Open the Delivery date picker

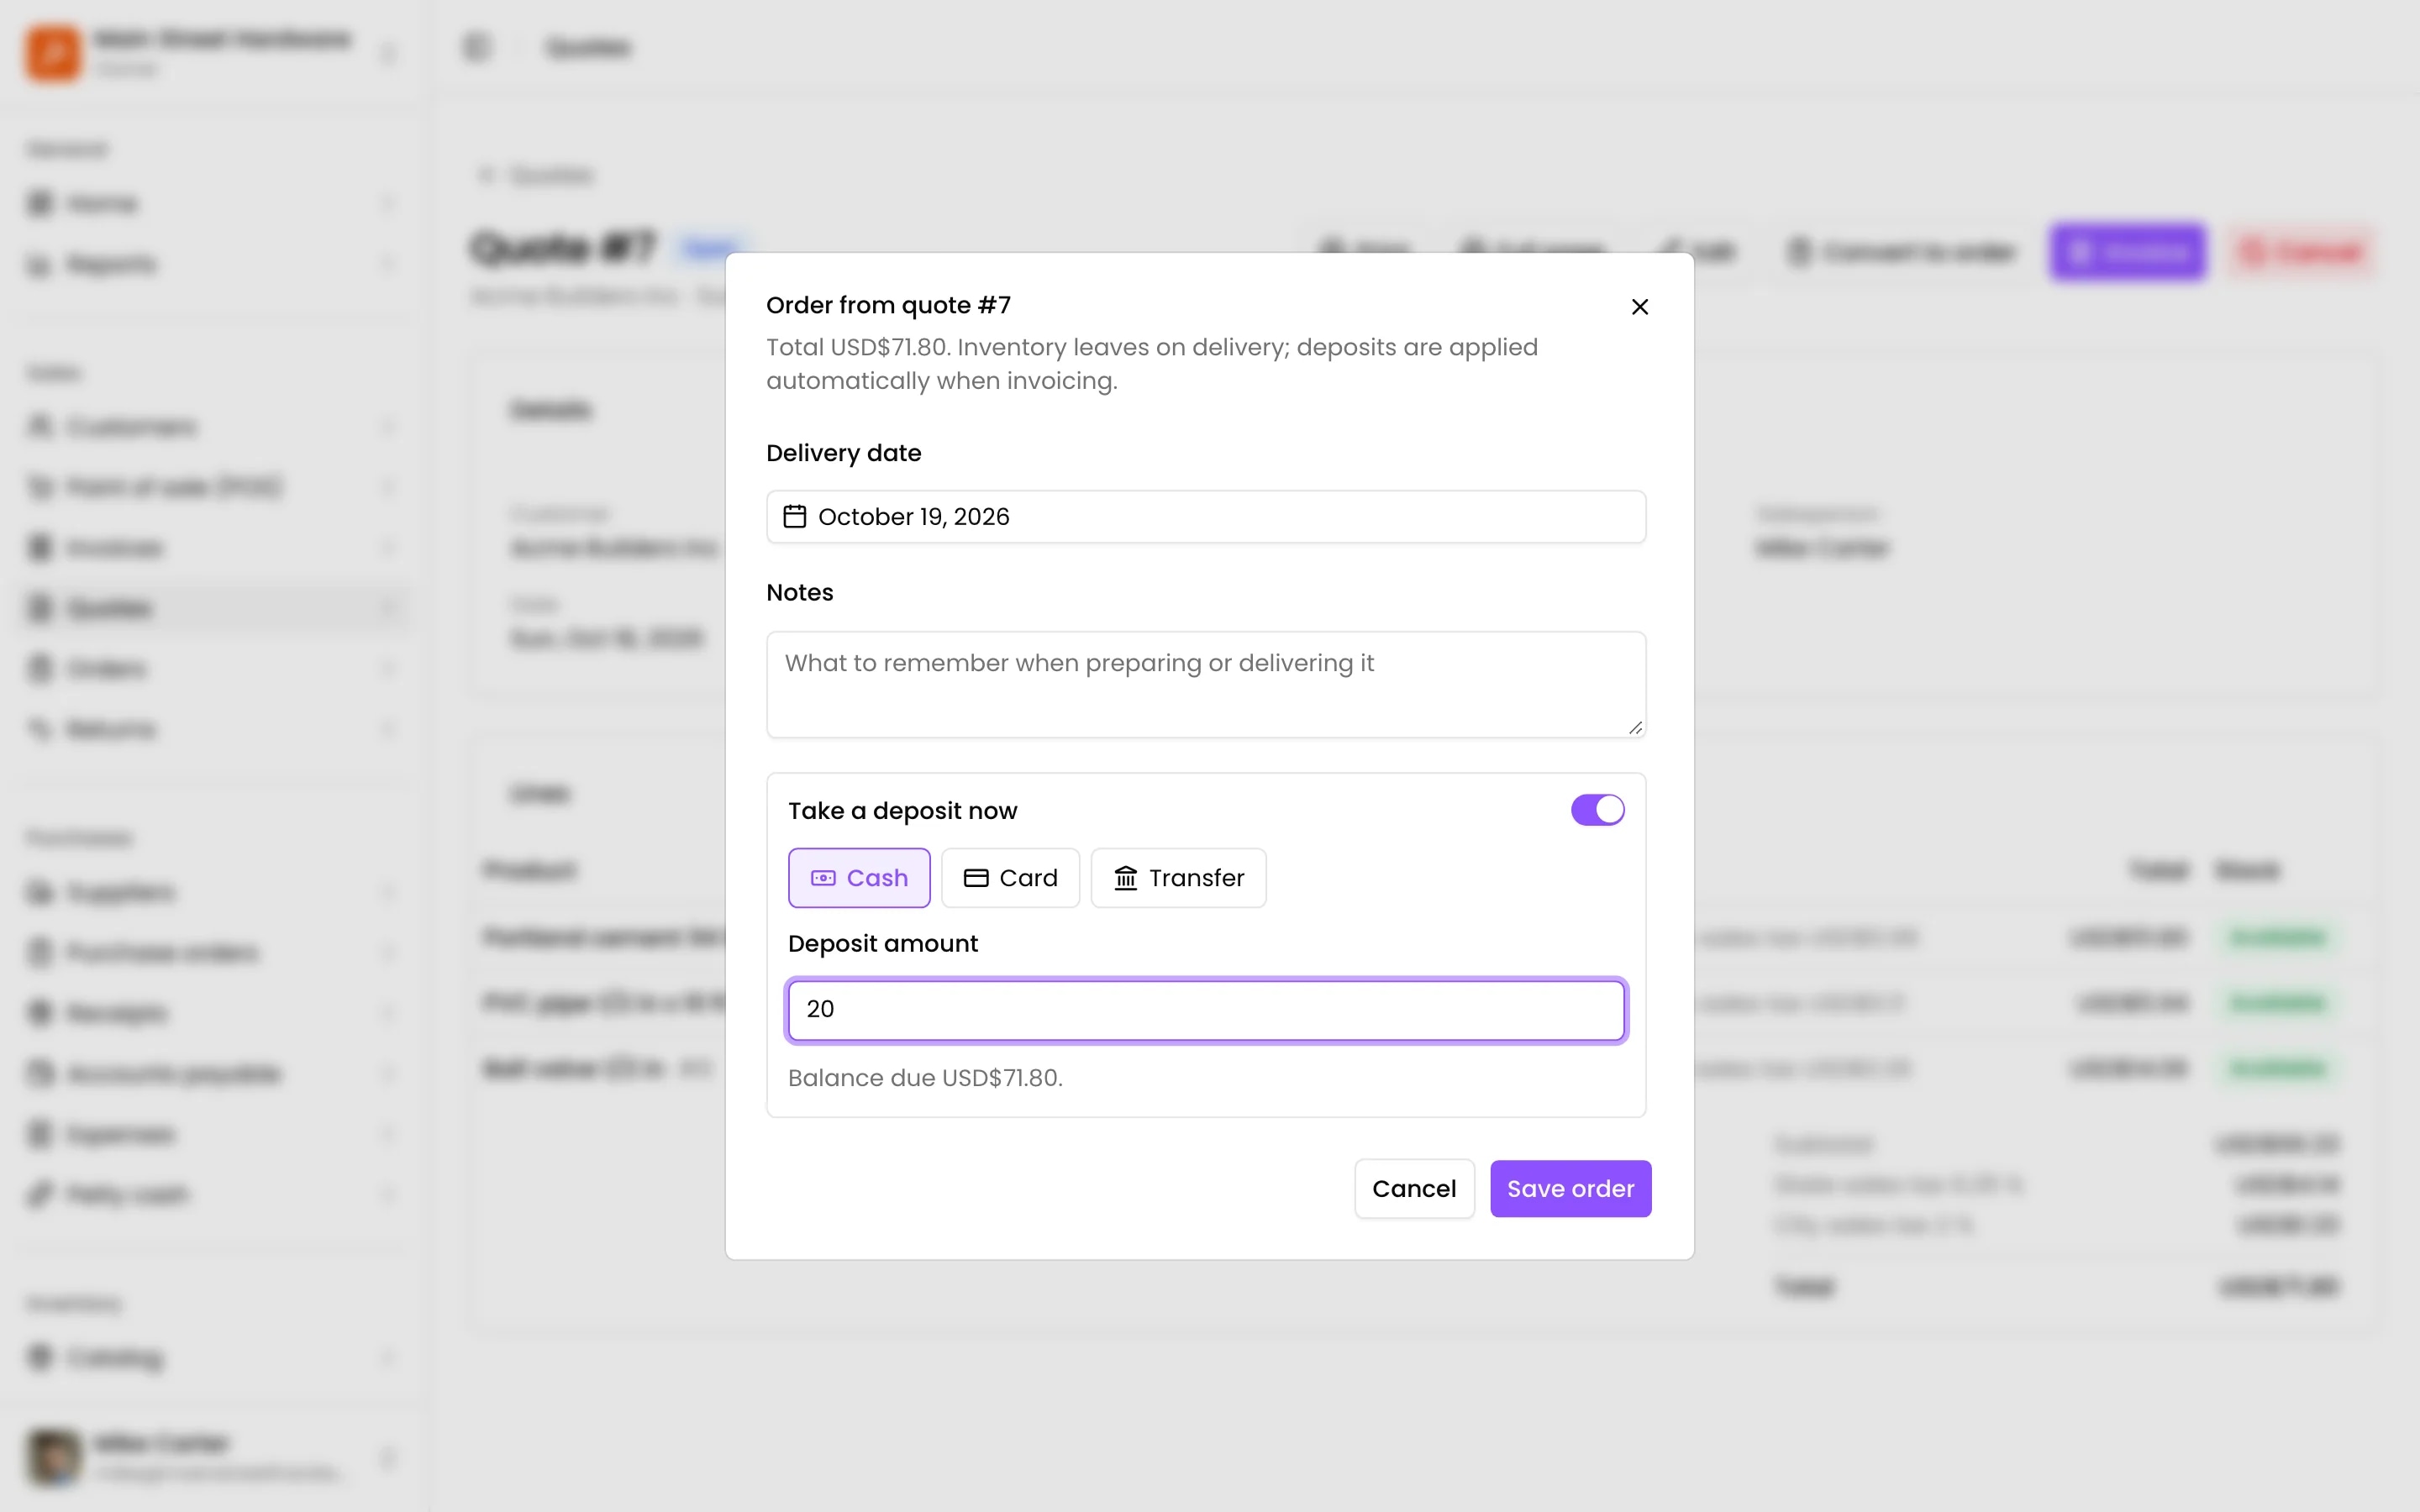[x=1206, y=517]
